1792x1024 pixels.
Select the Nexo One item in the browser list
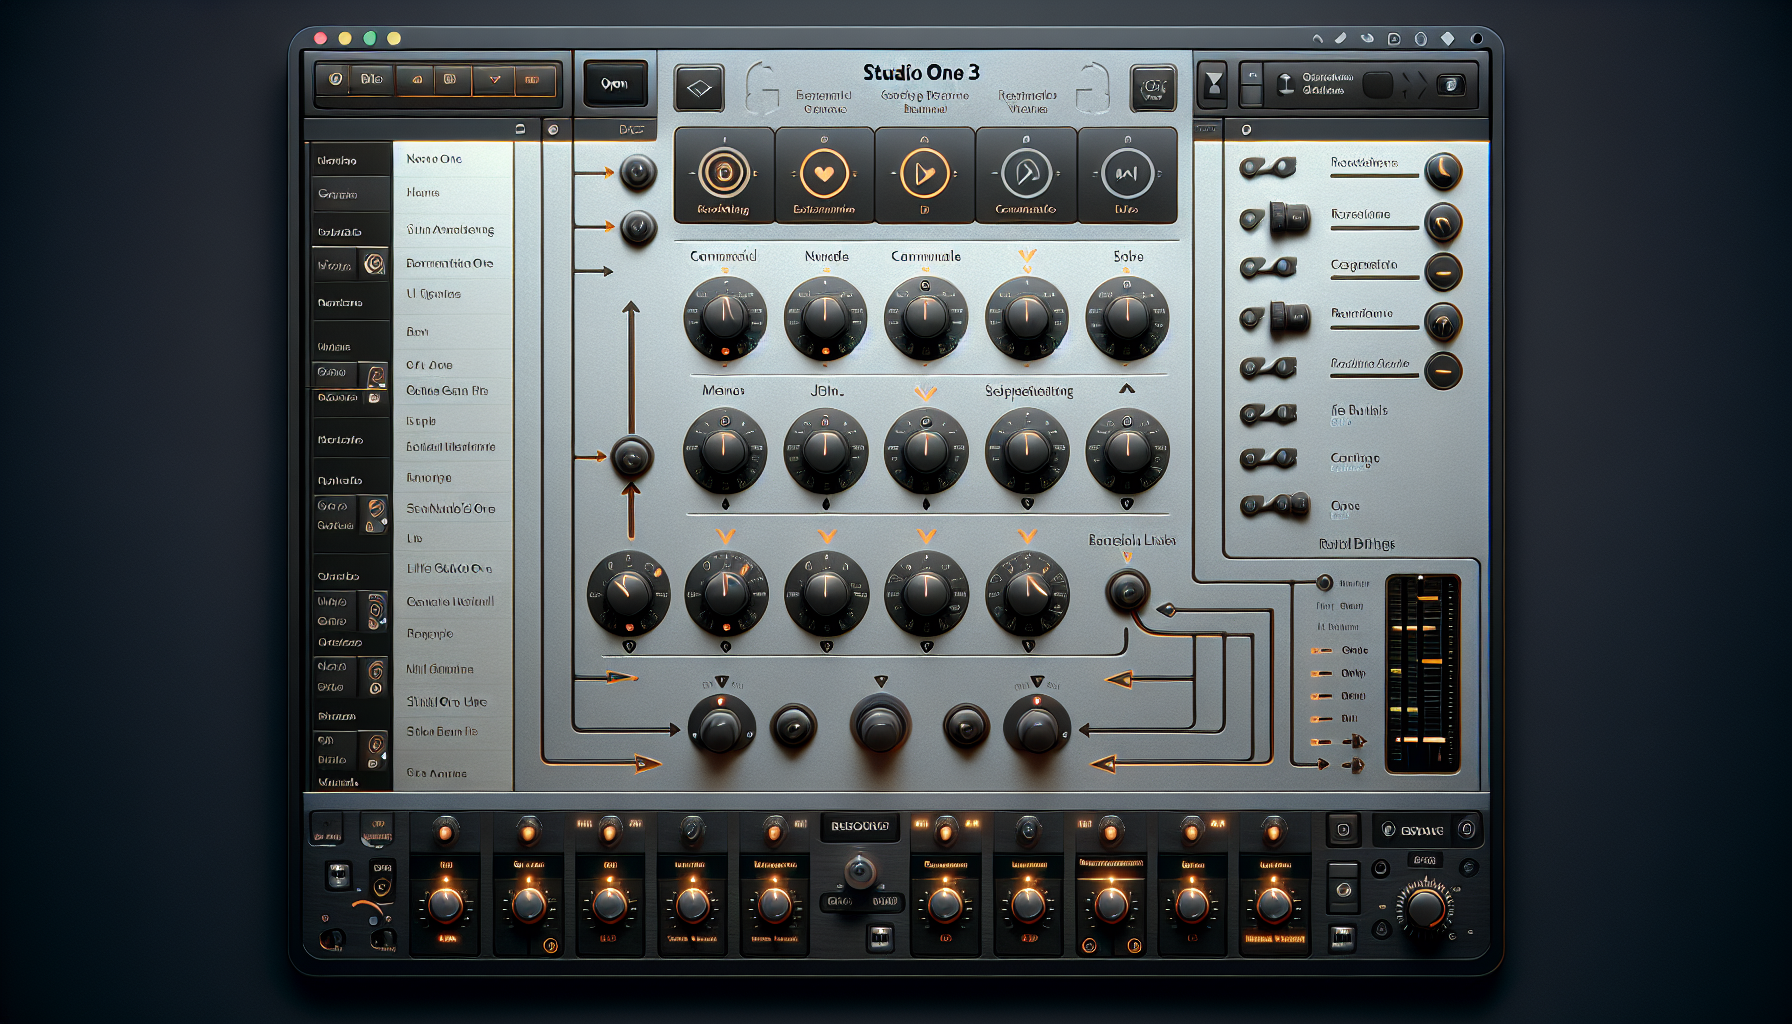[435, 158]
